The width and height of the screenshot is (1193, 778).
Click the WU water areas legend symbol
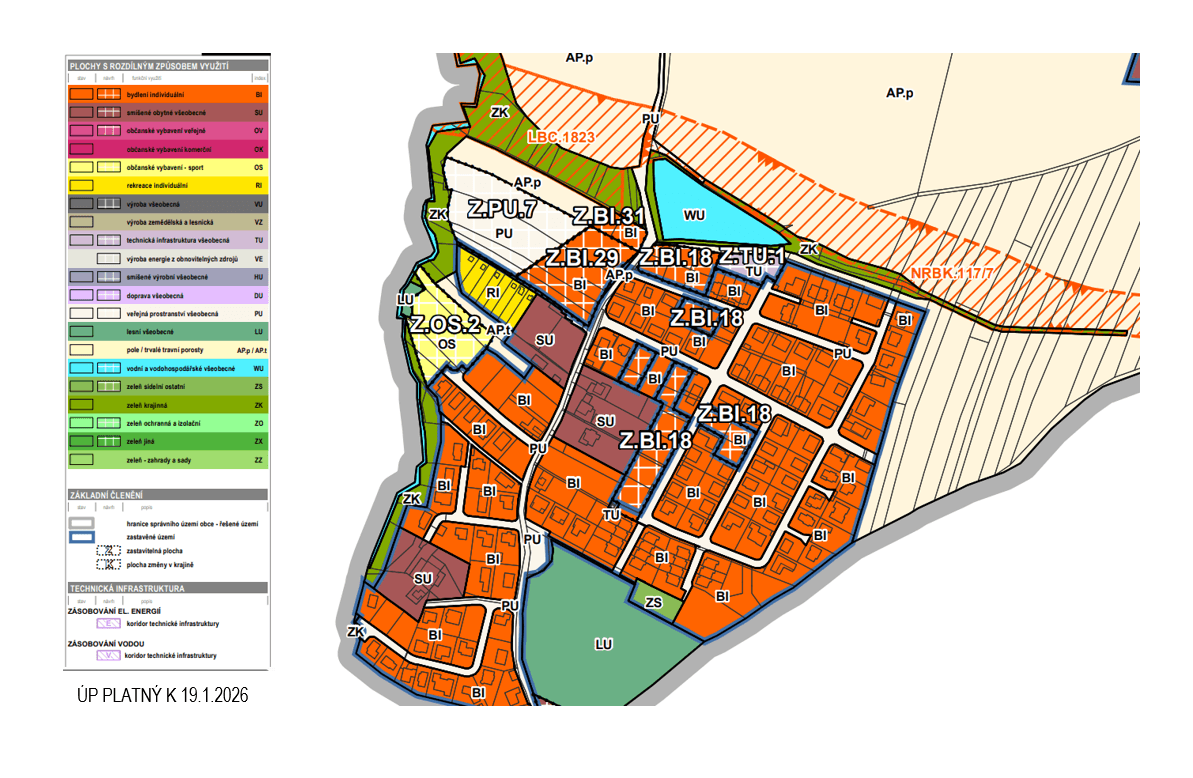pos(80,368)
